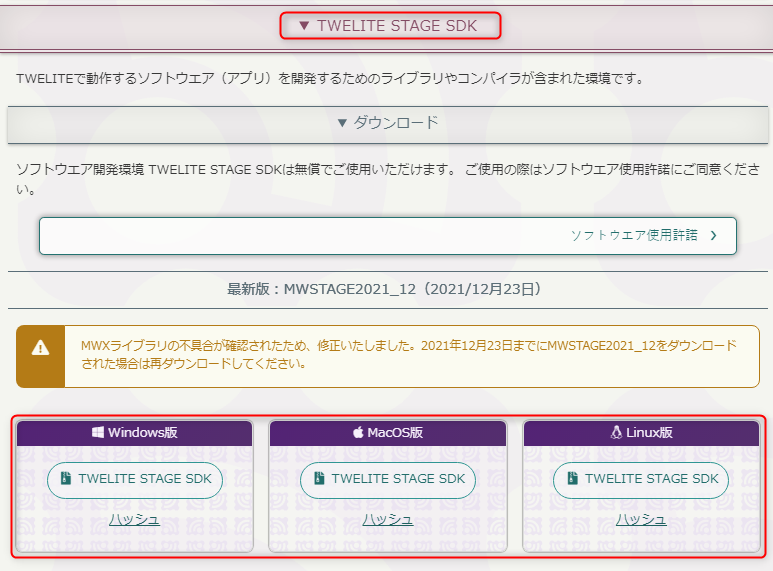
Task: Click the Apple logo icon in MacOS版 header
Action: click(358, 432)
